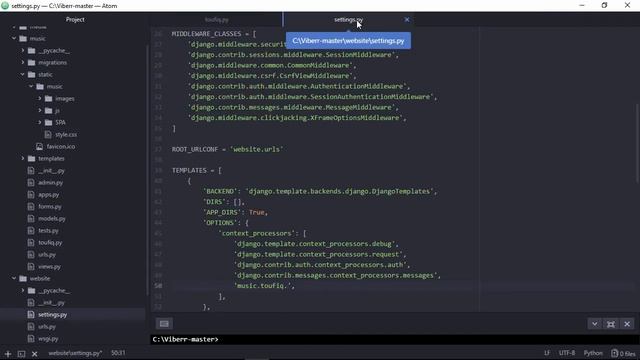640x360 pixels.
Task: Select the settings.py tab
Action: tap(348, 20)
